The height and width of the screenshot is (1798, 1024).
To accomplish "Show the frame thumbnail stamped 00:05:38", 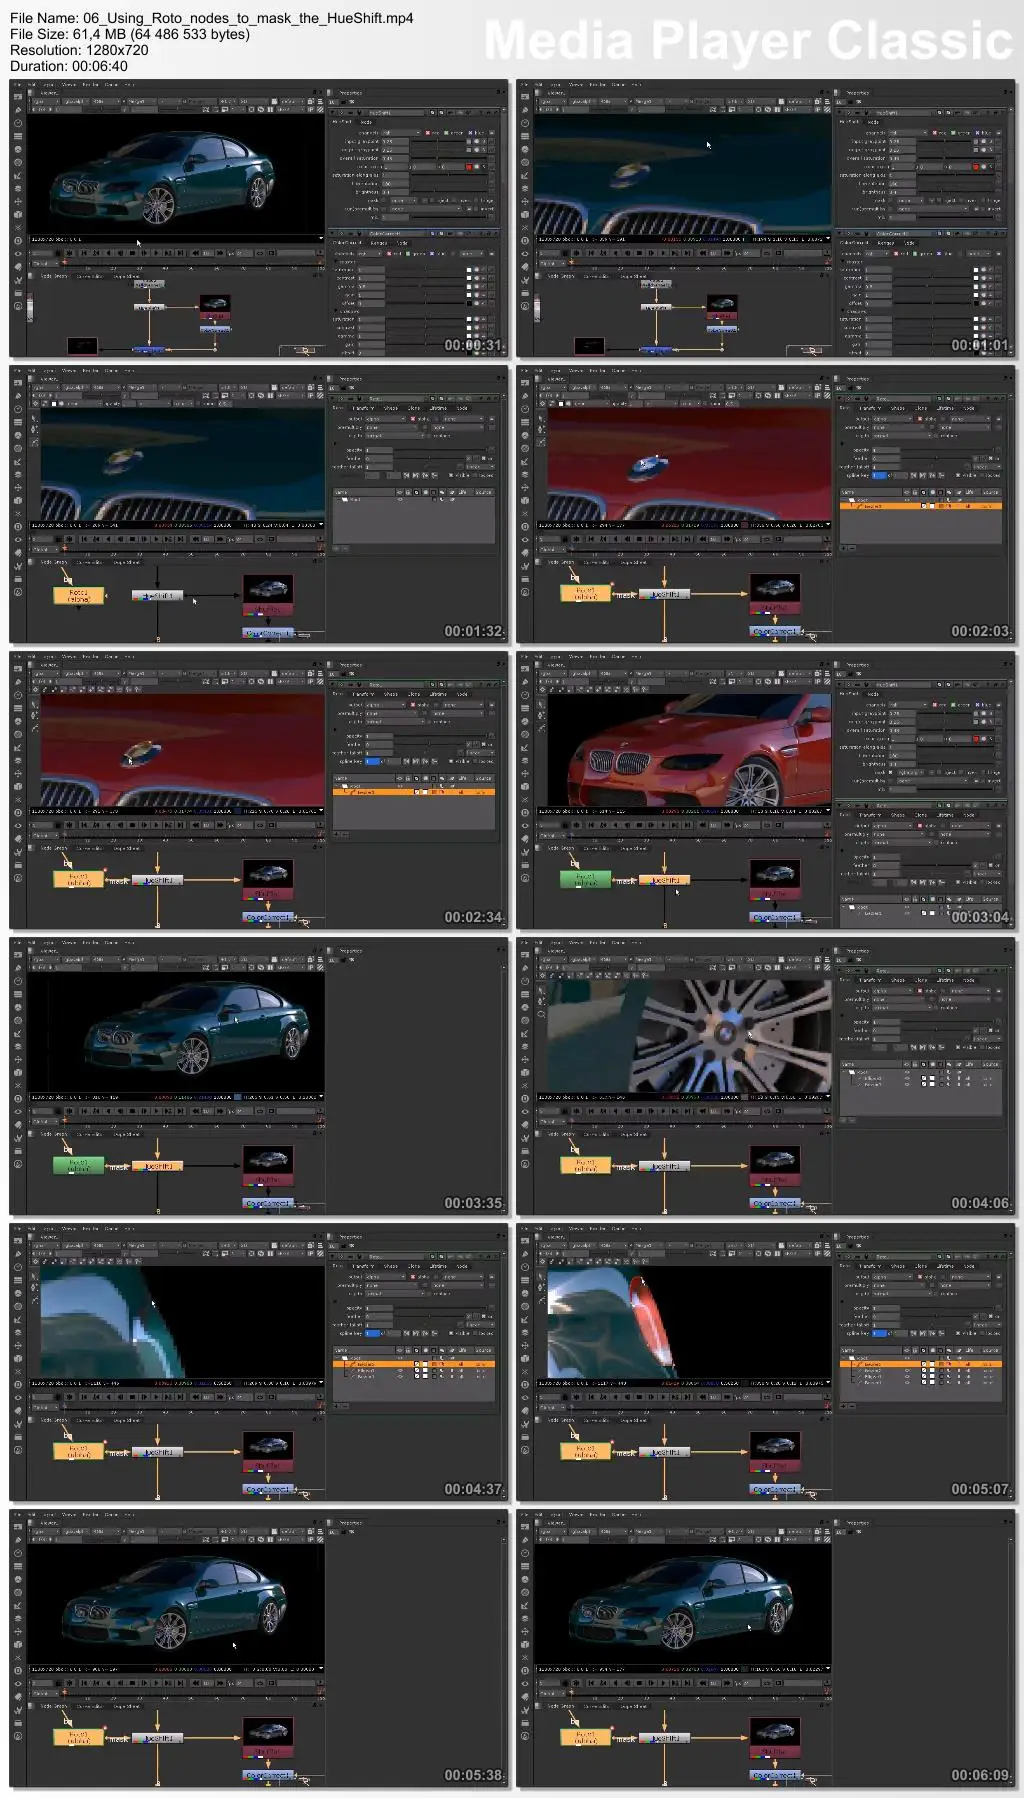I will coord(259,1648).
